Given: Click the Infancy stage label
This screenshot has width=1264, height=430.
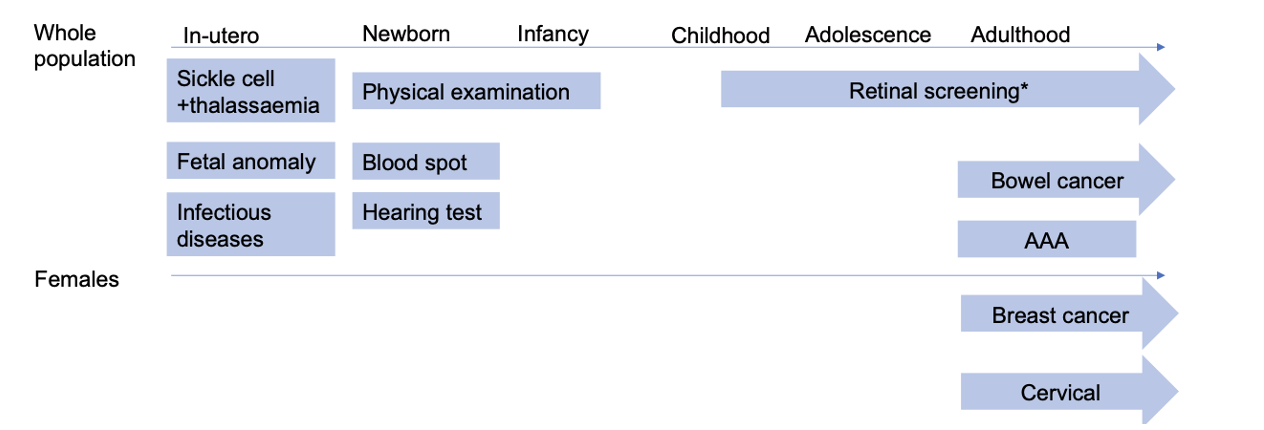Looking at the screenshot, I should (553, 34).
